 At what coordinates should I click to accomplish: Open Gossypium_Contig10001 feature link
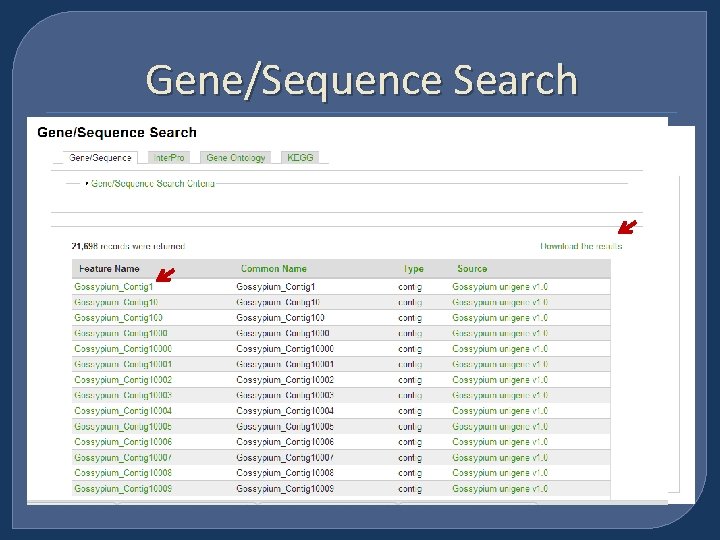coord(123,365)
